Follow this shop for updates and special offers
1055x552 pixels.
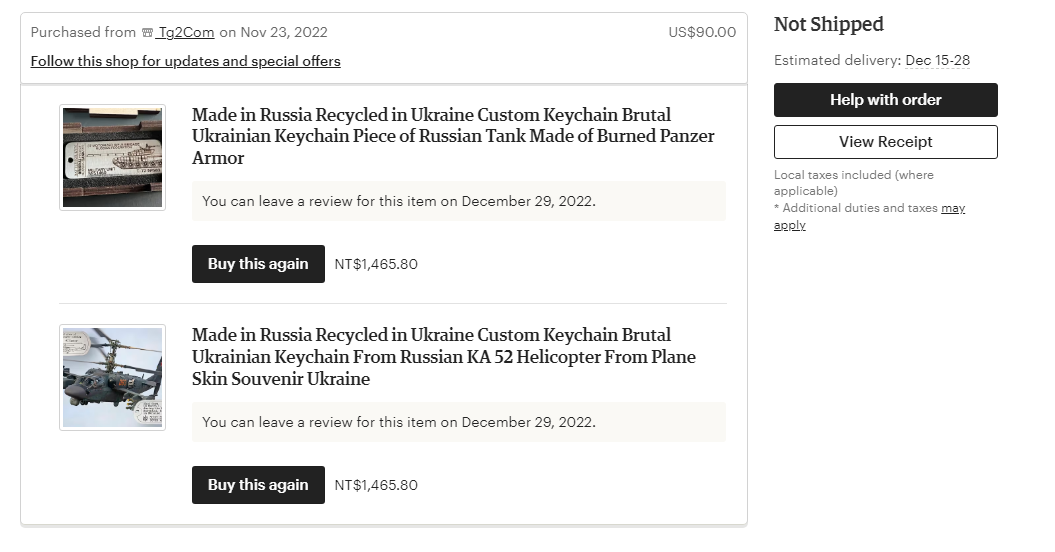click(186, 61)
